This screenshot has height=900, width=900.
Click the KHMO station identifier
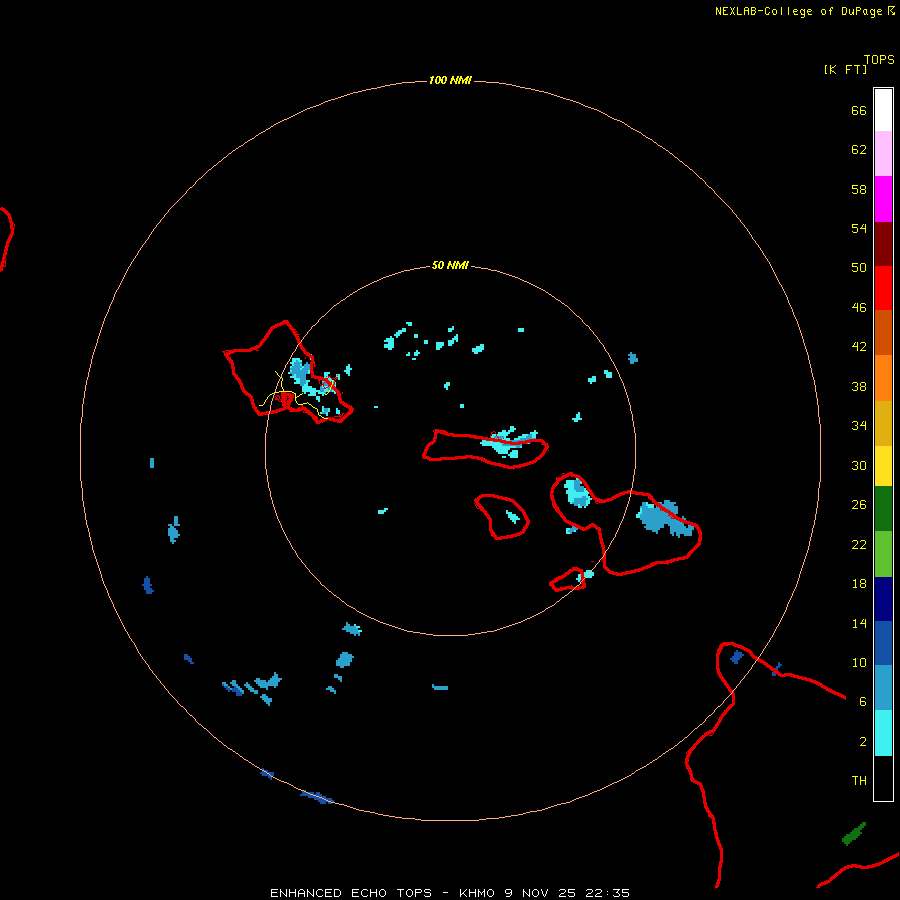[476, 893]
